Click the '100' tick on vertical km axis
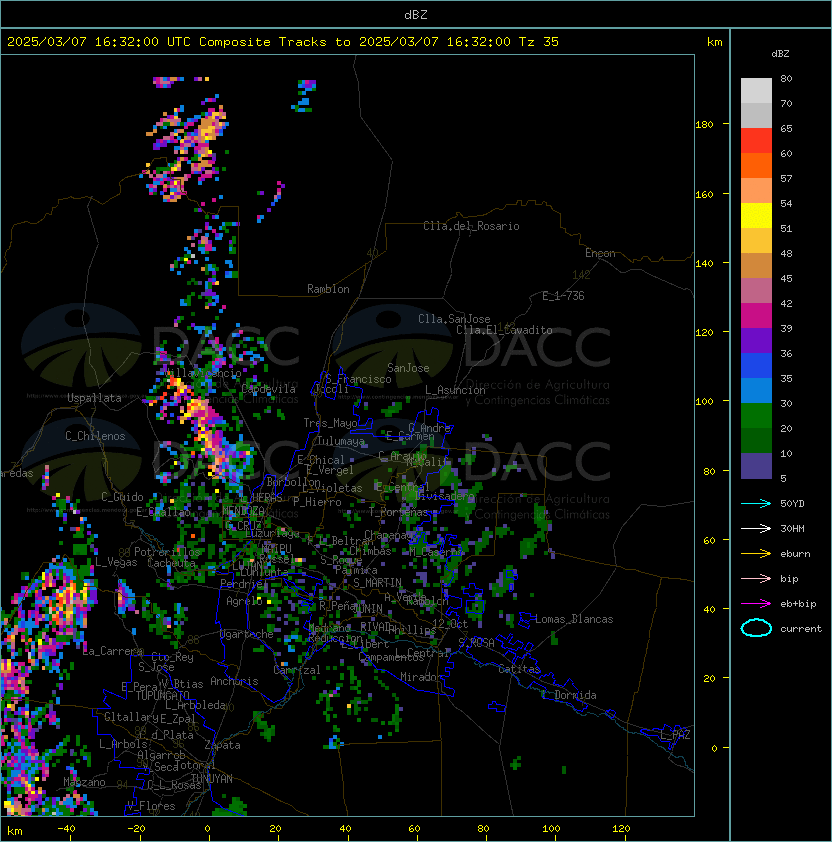 704,402
